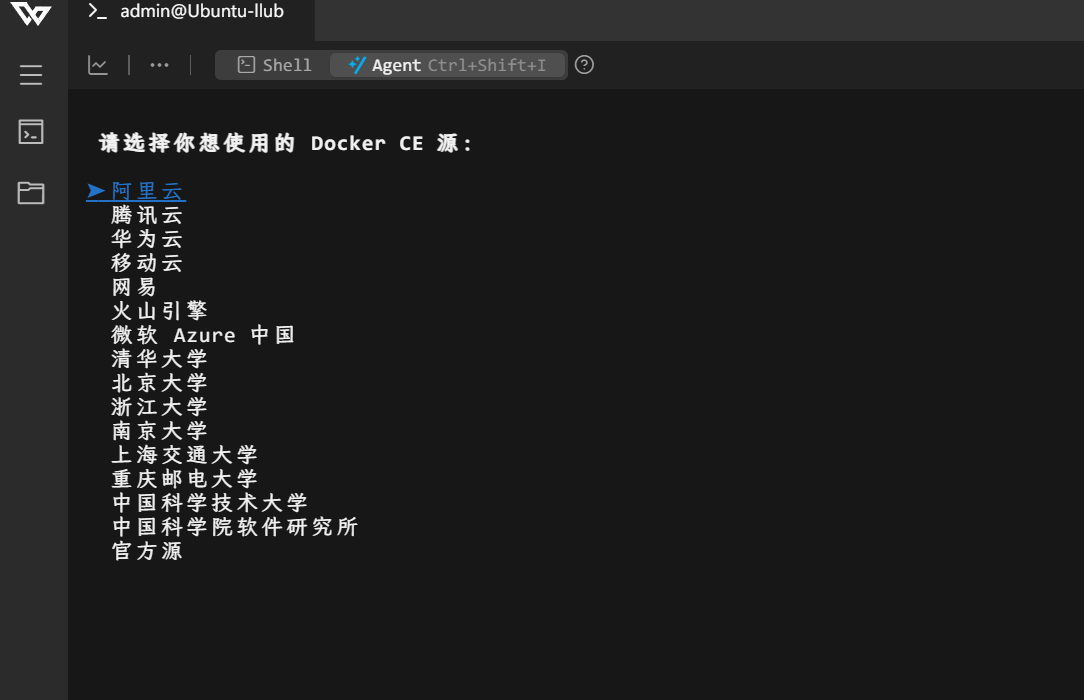
Task: Select the 中国科学院软件研究所 option
Action: (x=234, y=527)
